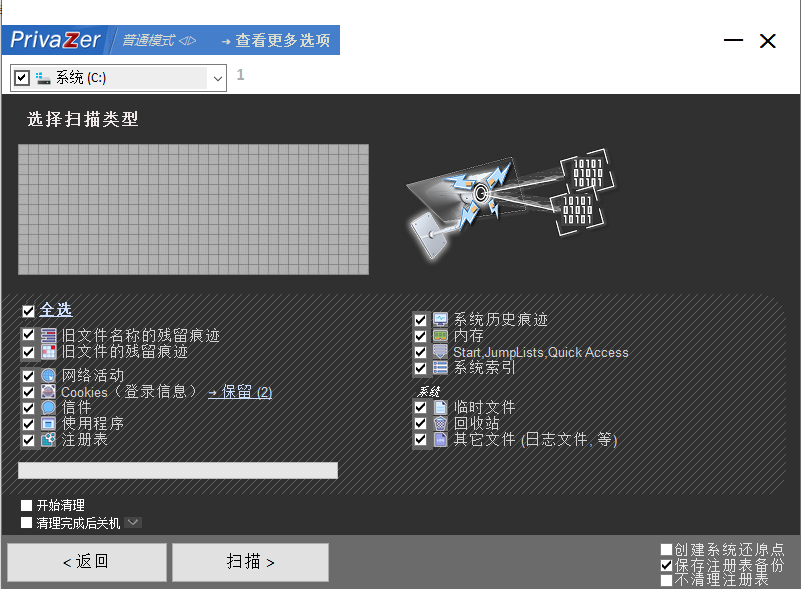The image size is (801, 589).
Task: Uncheck the 系统索引 checkbox
Action: click(x=420, y=368)
